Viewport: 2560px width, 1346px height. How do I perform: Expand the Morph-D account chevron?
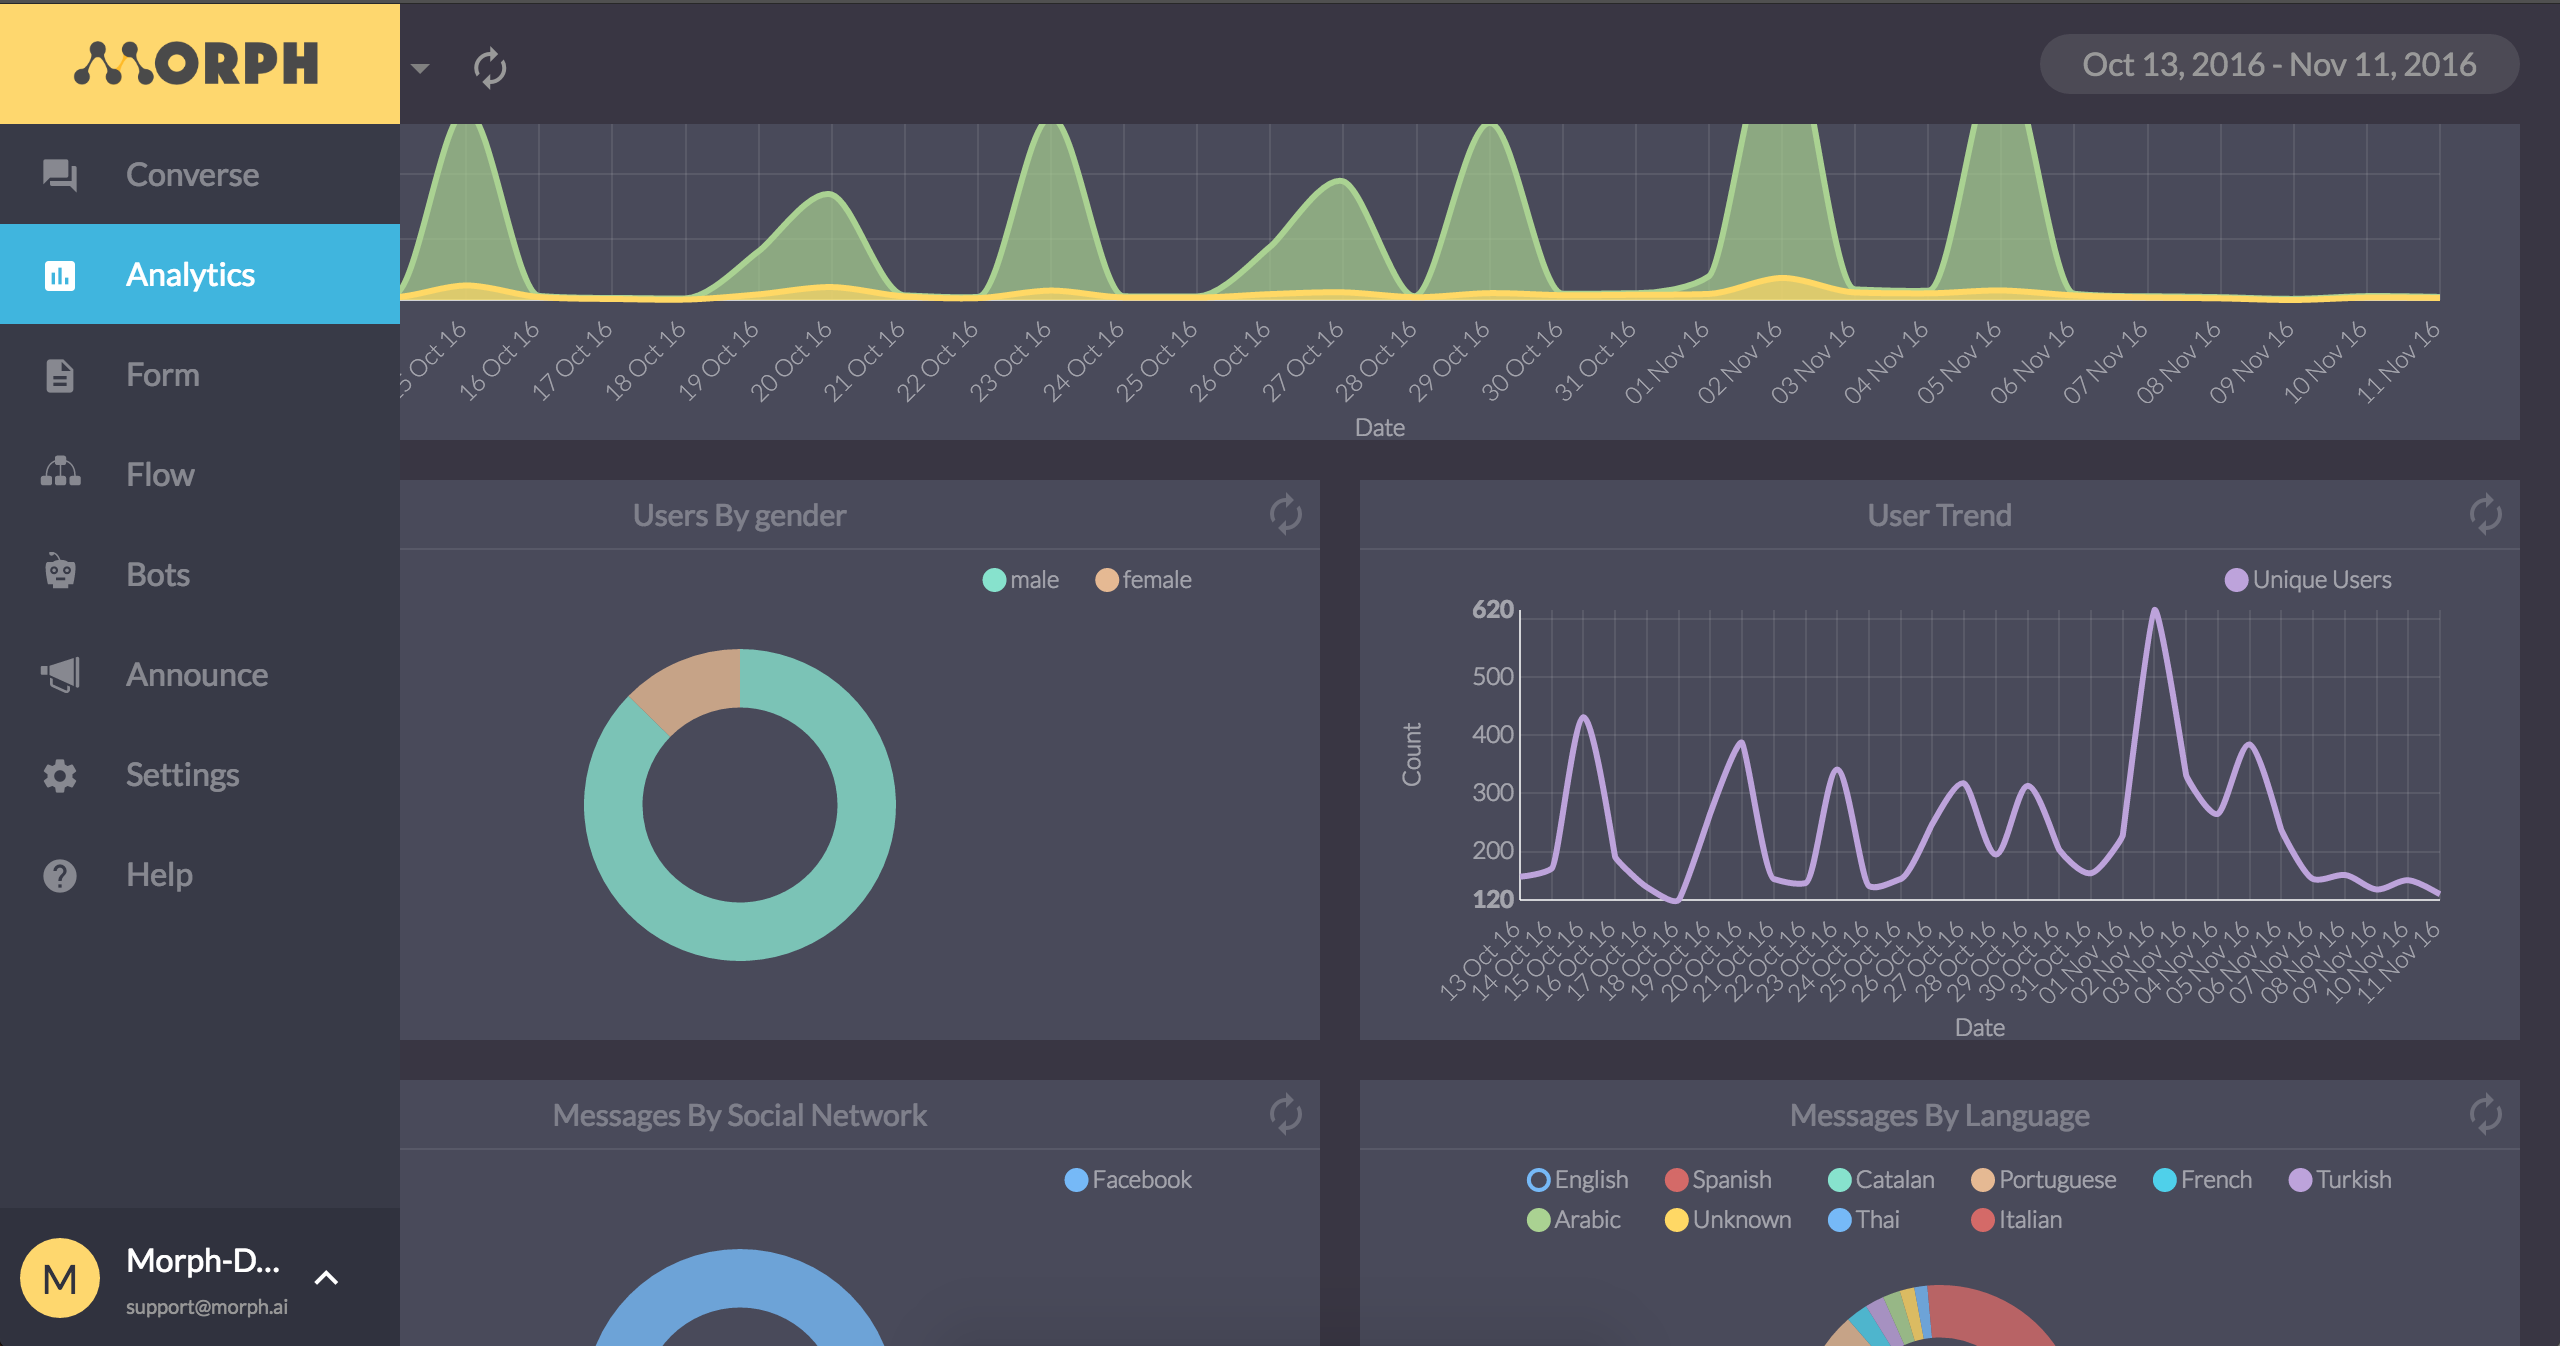(x=326, y=1278)
